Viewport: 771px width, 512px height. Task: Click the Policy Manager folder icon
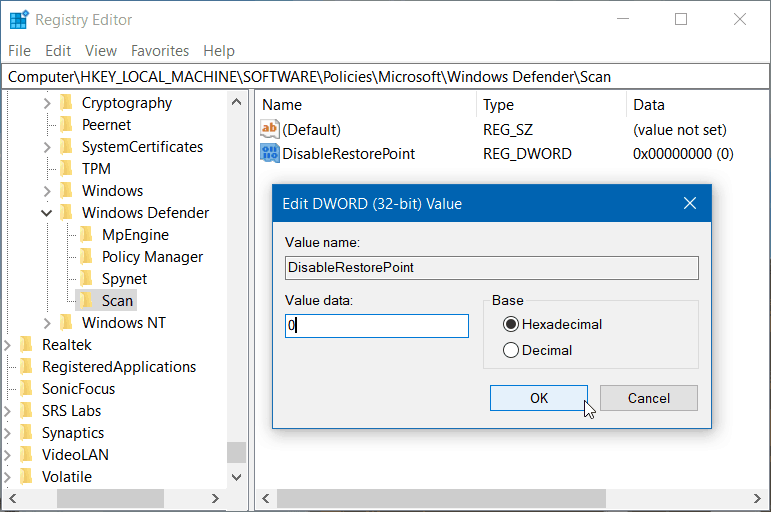pyautogui.click(x=86, y=257)
